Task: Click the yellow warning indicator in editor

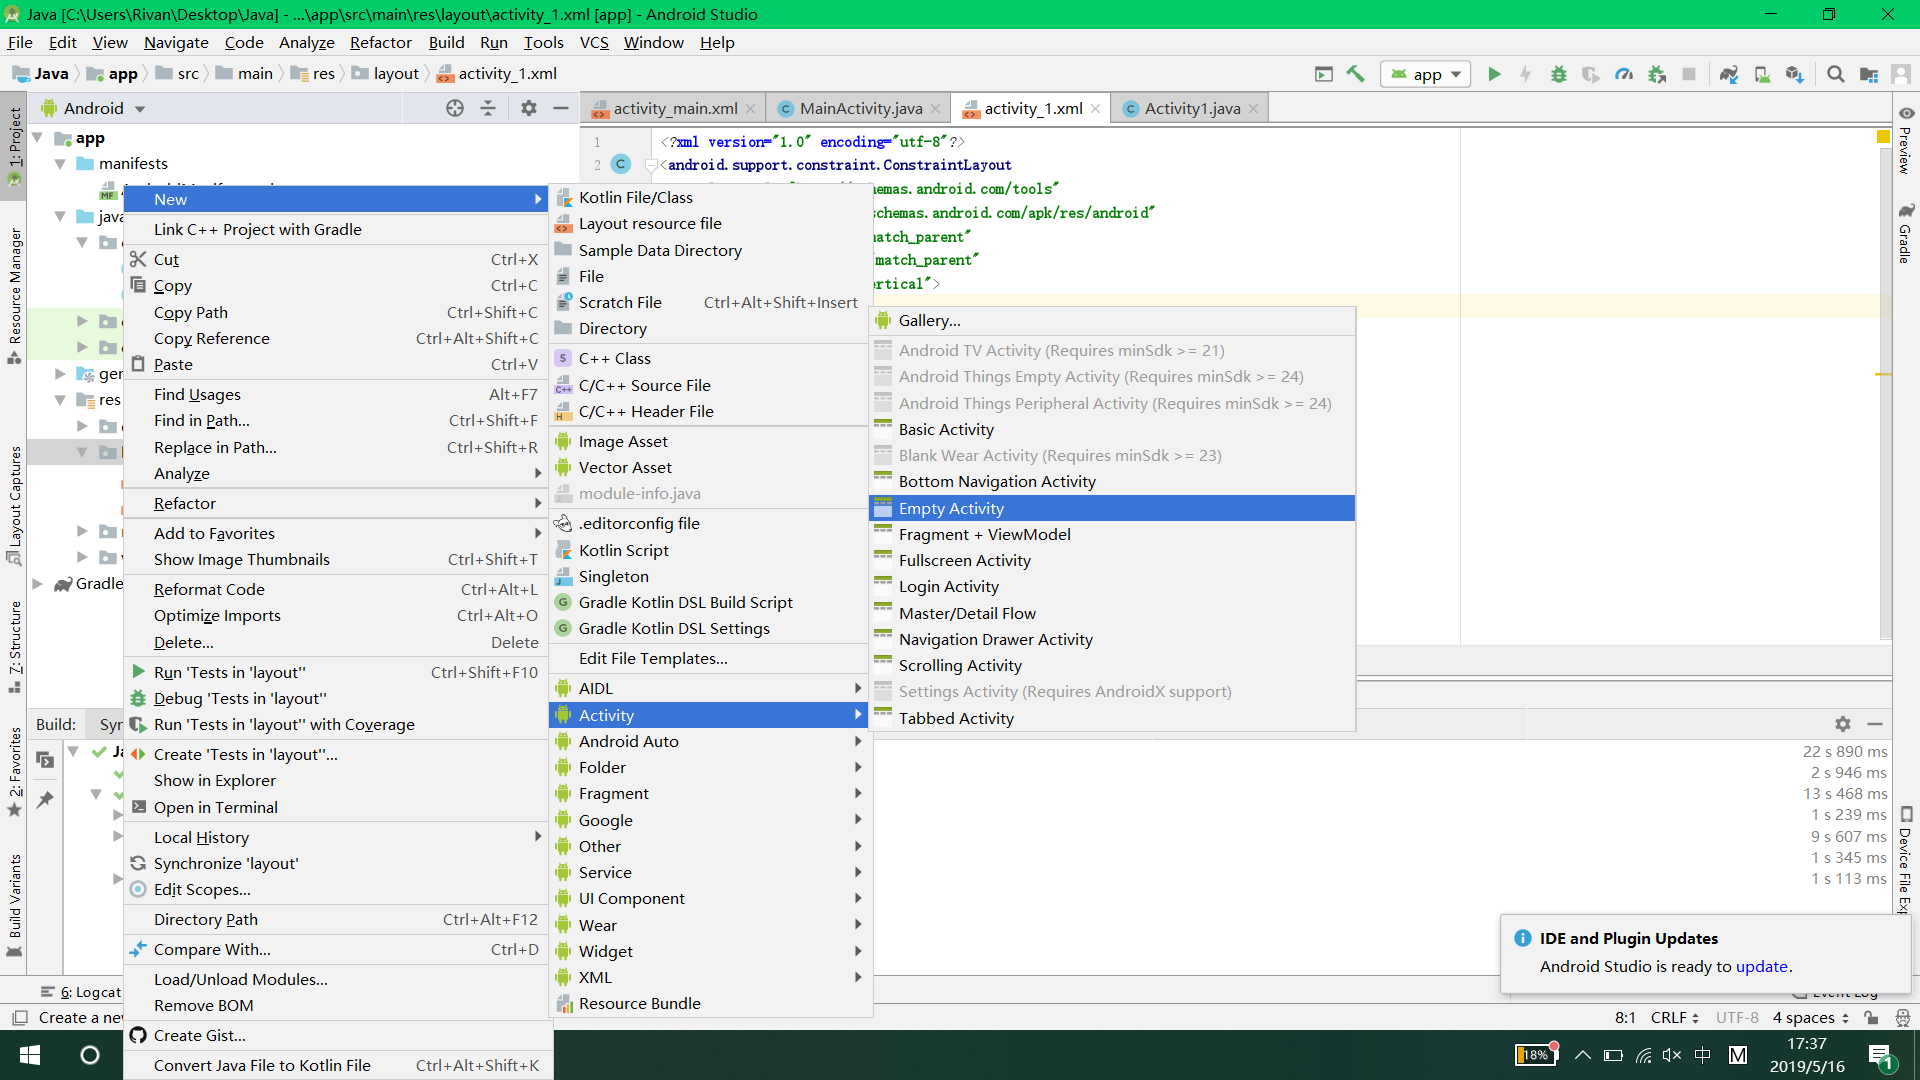Action: [x=1883, y=137]
